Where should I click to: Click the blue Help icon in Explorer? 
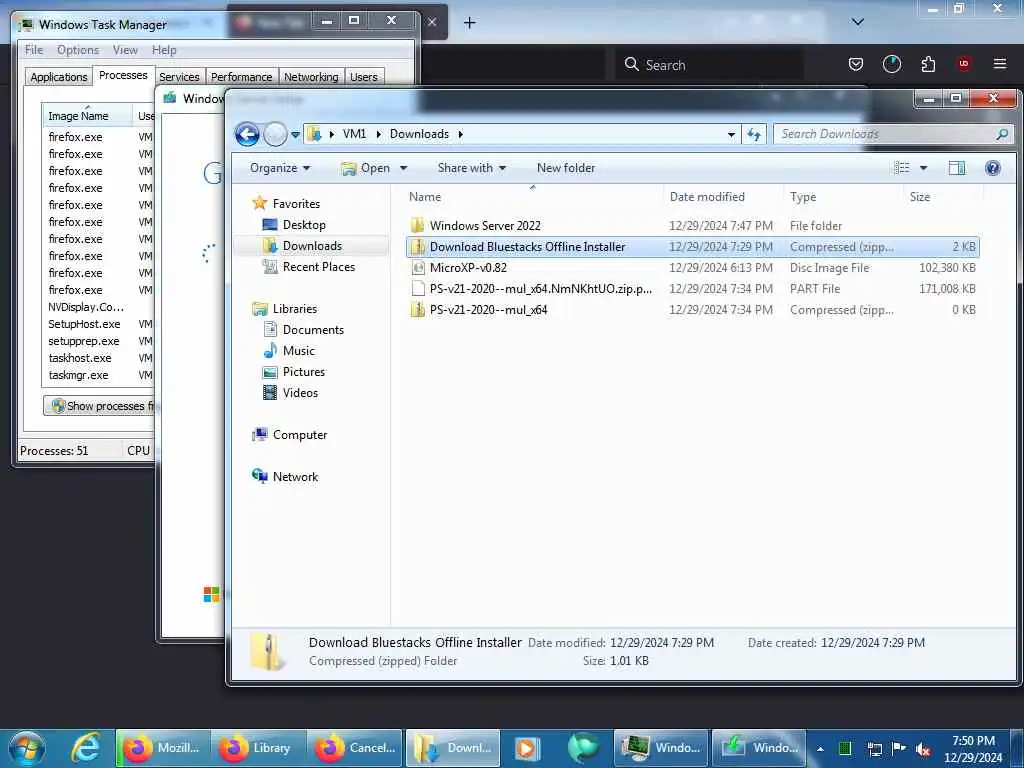(x=993, y=168)
